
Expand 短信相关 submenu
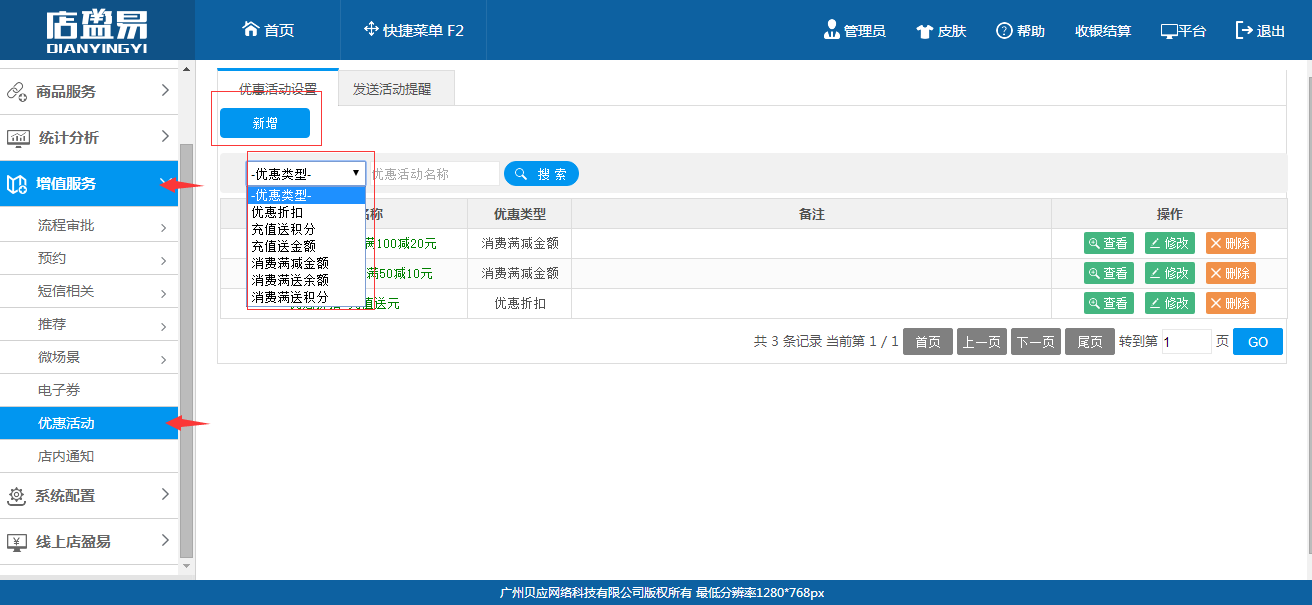point(89,292)
